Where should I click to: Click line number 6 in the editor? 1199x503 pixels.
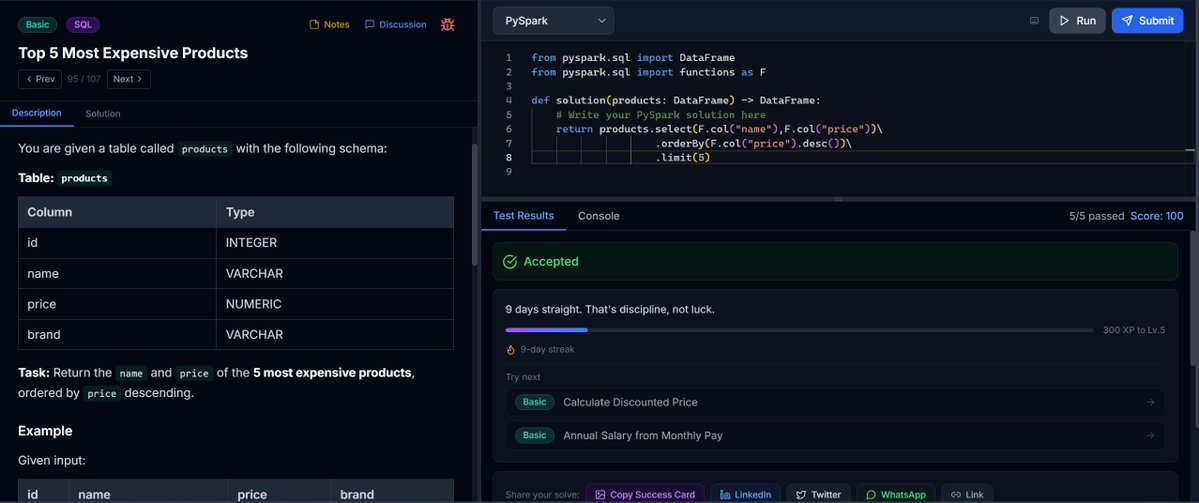(x=509, y=129)
